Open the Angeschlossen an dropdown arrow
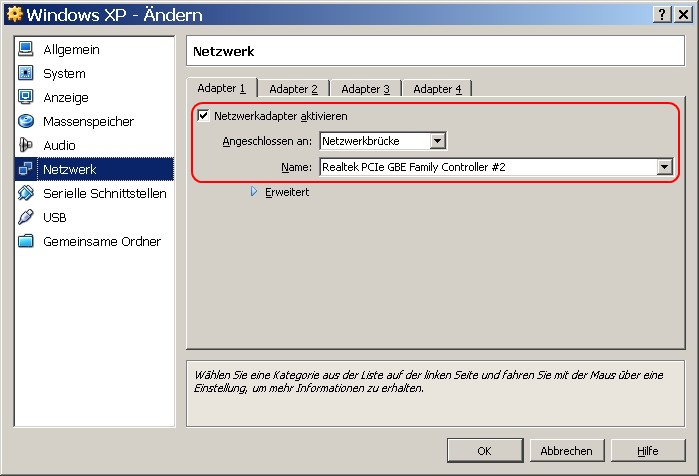 point(438,141)
